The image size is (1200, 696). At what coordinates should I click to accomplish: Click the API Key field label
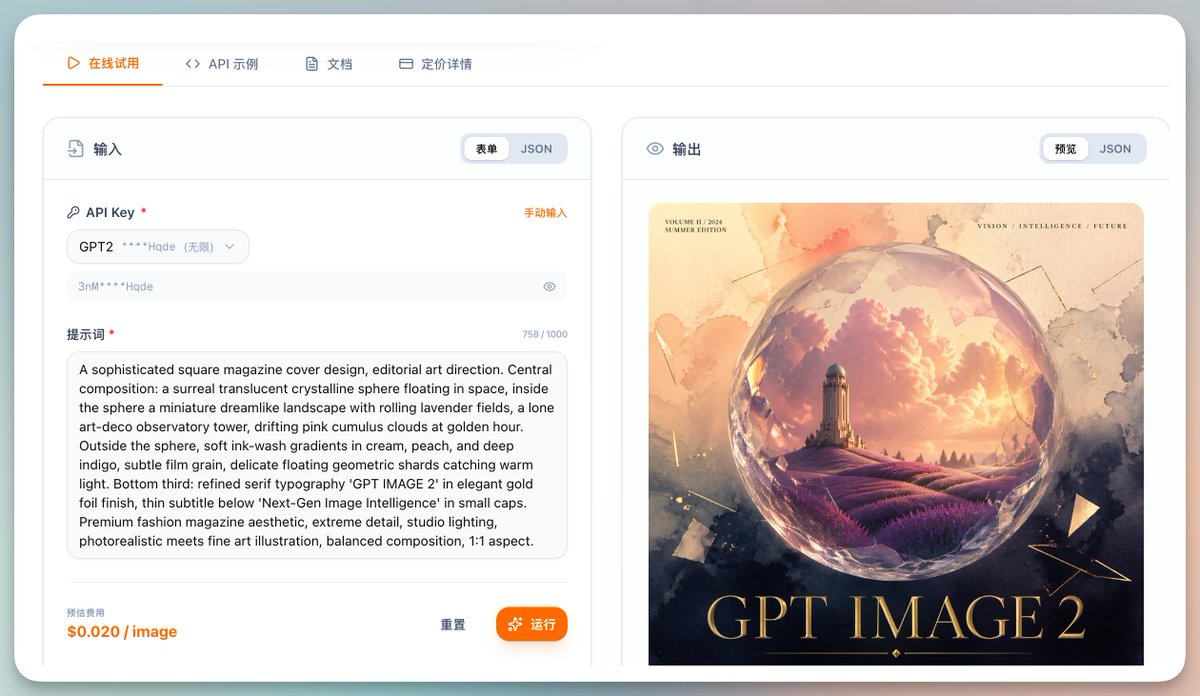[x=110, y=212]
